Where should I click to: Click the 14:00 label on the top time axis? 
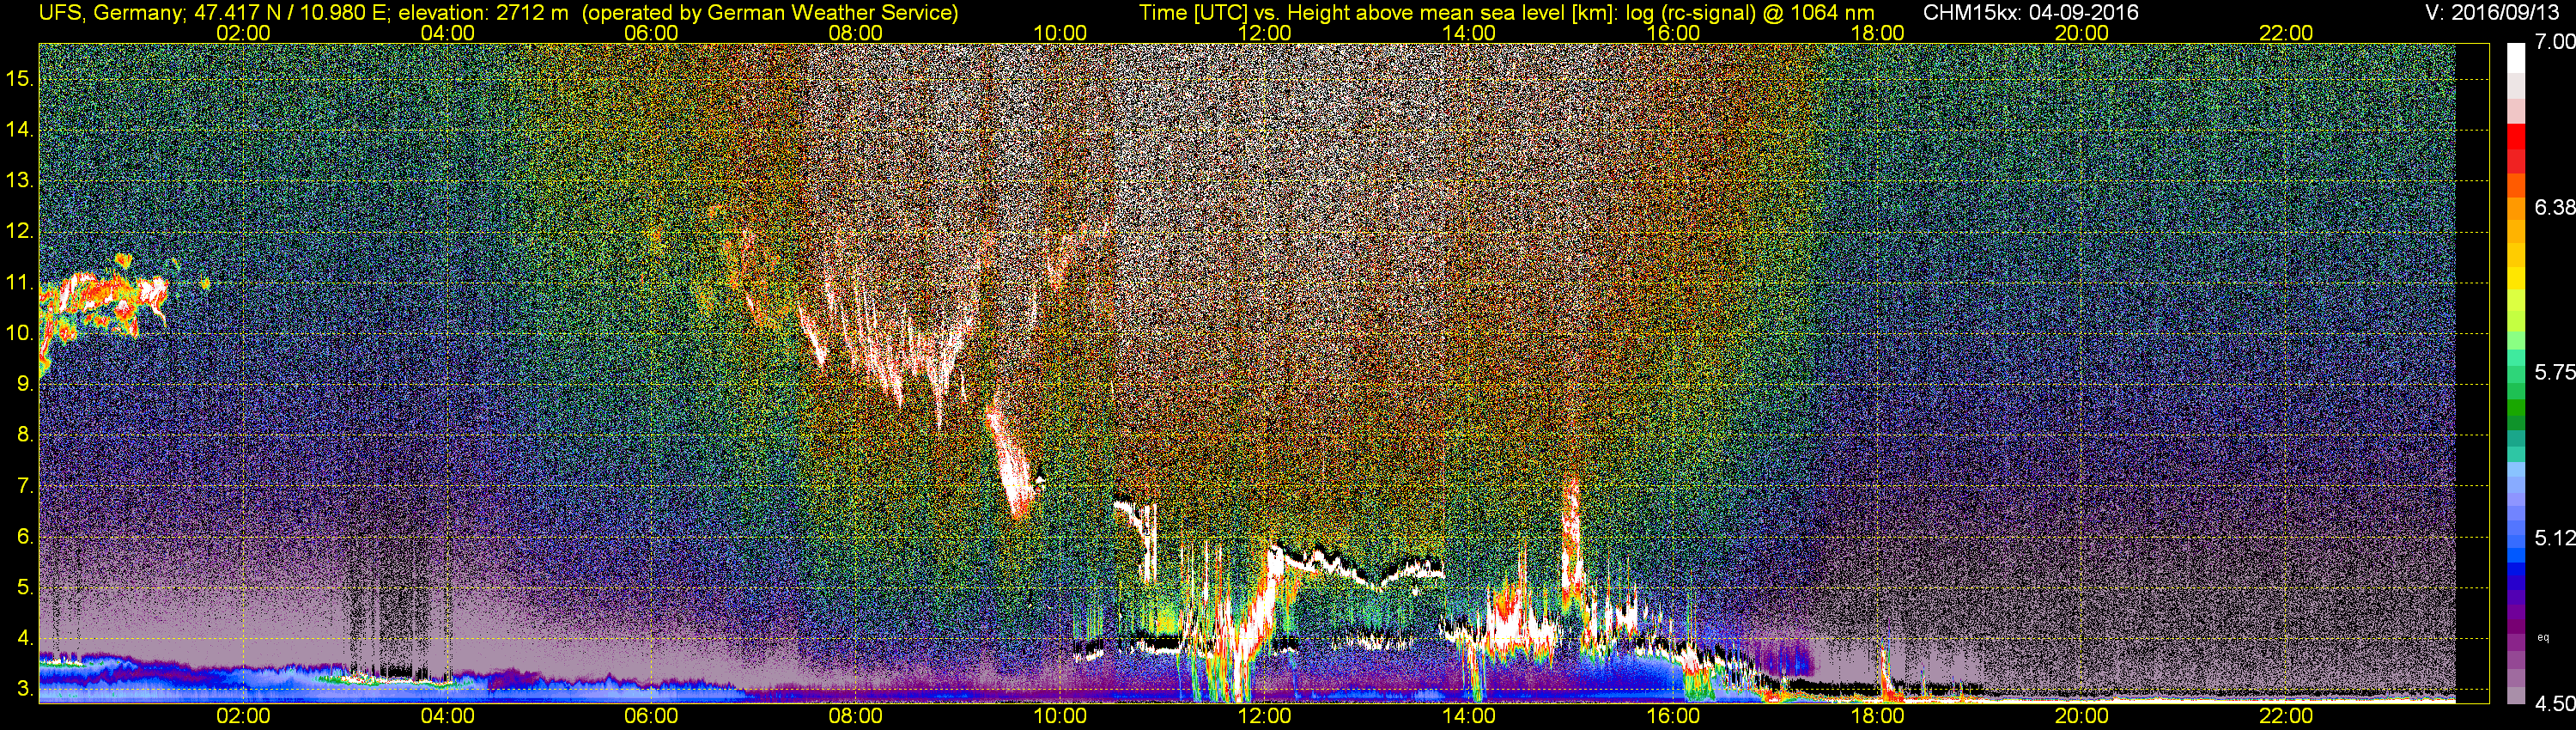click(1469, 33)
